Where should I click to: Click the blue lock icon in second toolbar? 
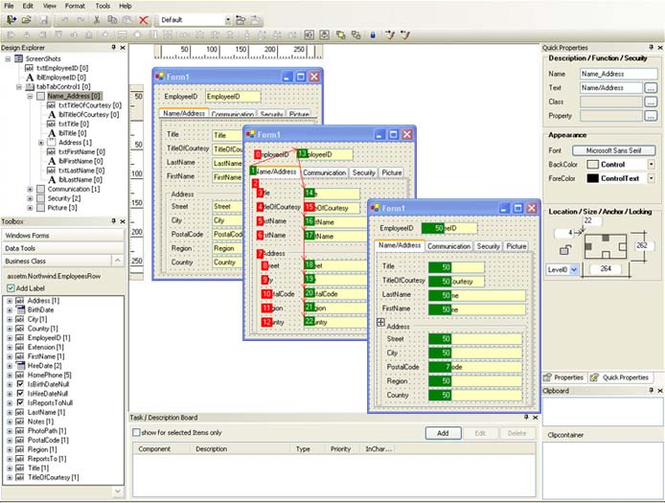point(372,35)
